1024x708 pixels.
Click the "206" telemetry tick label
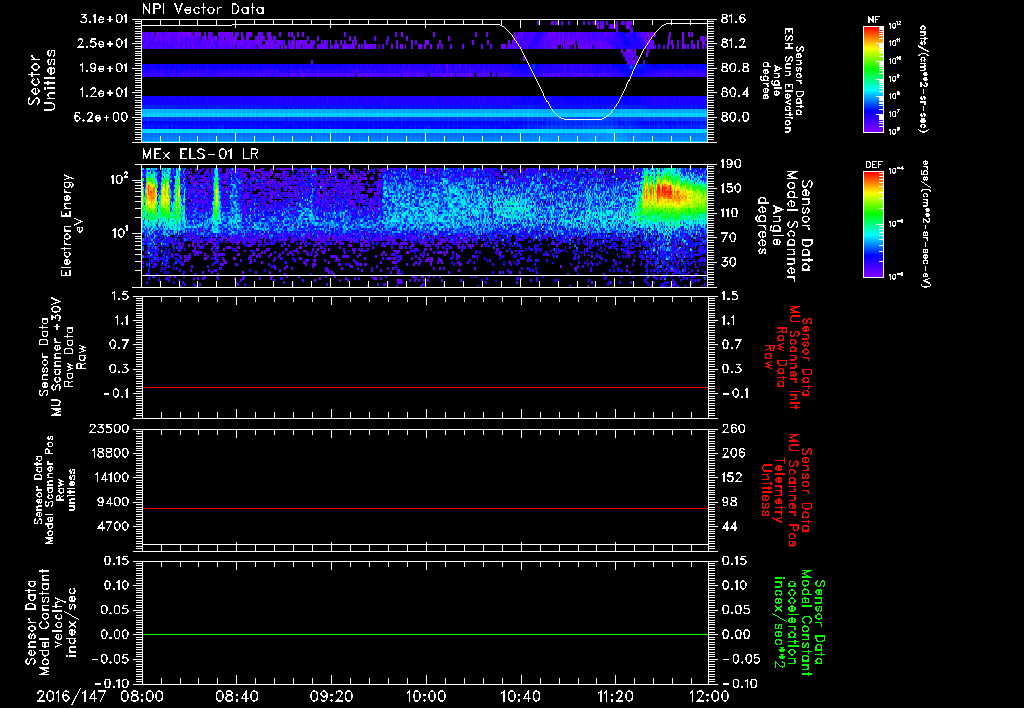(732, 453)
